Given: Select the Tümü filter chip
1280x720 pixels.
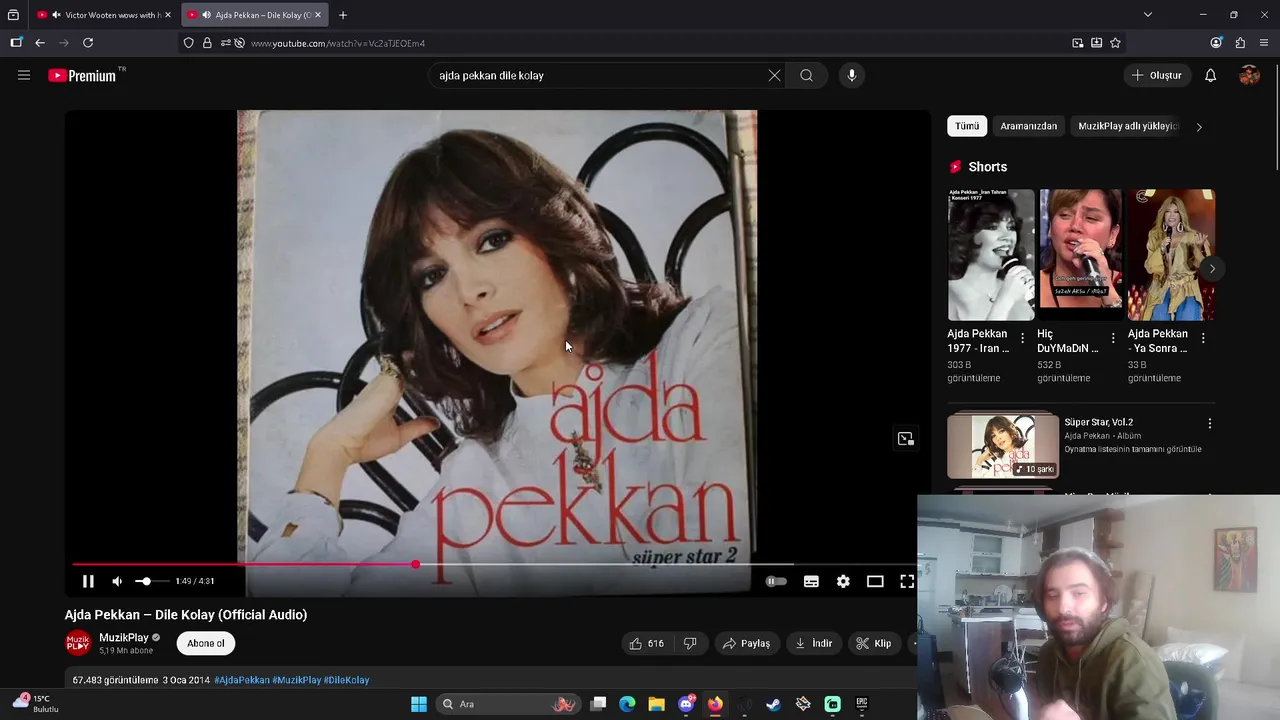Looking at the screenshot, I should point(967,126).
